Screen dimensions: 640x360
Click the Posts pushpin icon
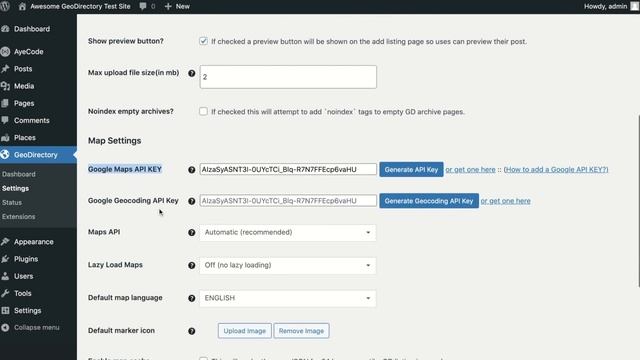(5, 69)
